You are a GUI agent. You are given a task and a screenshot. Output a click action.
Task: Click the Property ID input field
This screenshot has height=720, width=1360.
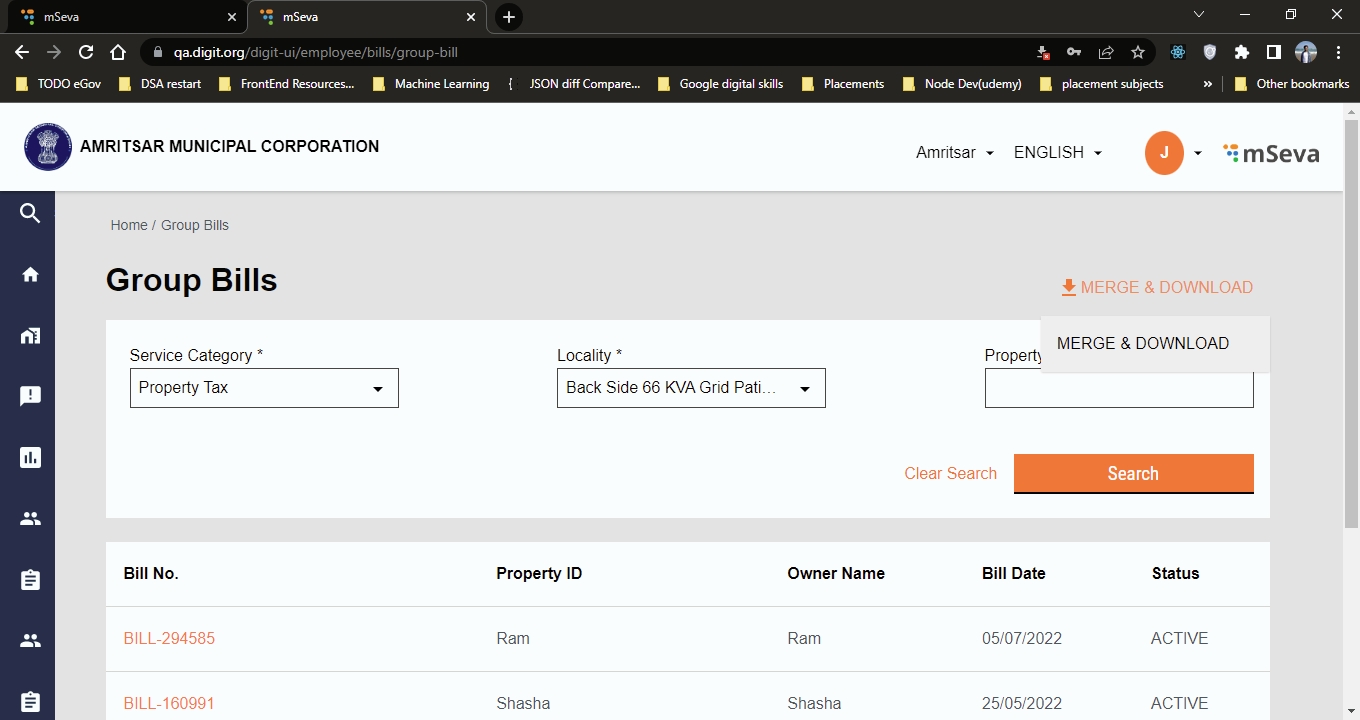(x=1119, y=389)
